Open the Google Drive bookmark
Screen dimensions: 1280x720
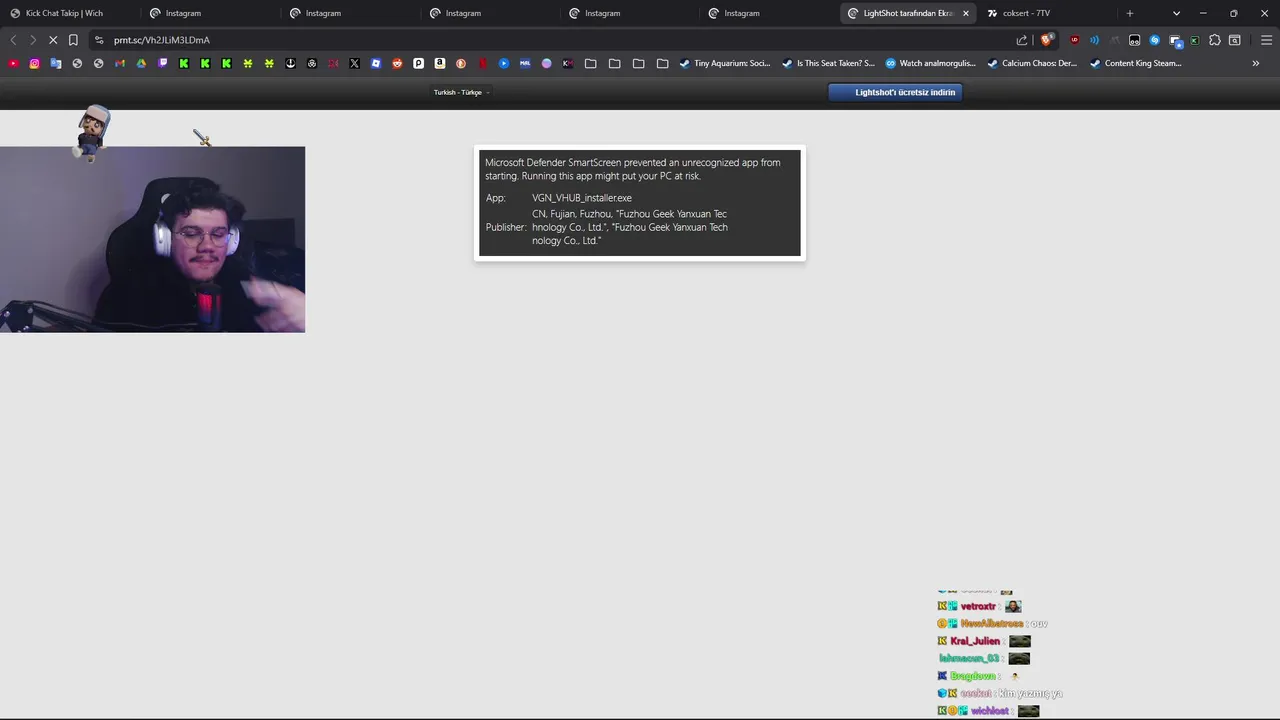pos(141,63)
